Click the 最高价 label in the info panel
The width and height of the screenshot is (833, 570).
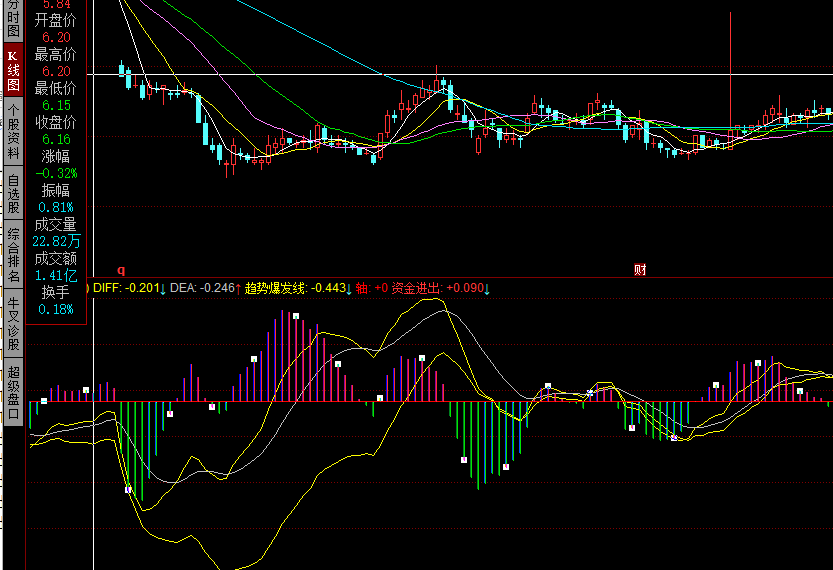(x=56, y=54)
